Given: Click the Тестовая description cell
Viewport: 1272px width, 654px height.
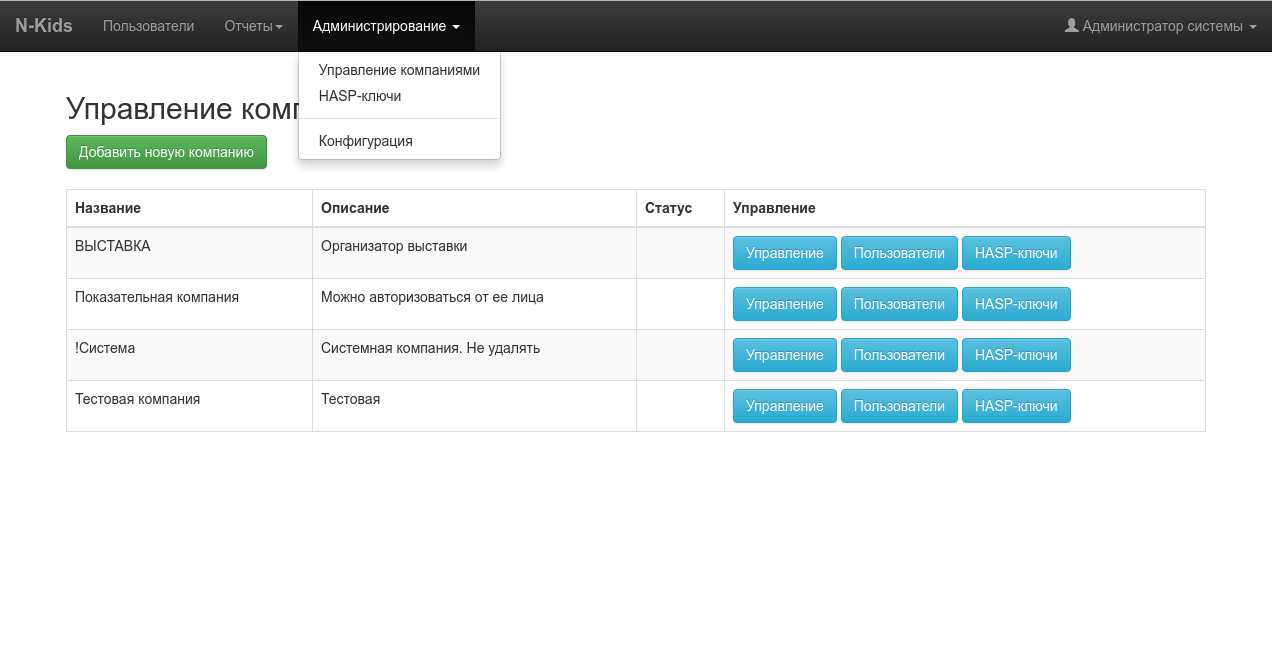Looking at the screenshot, I should 474,406.
